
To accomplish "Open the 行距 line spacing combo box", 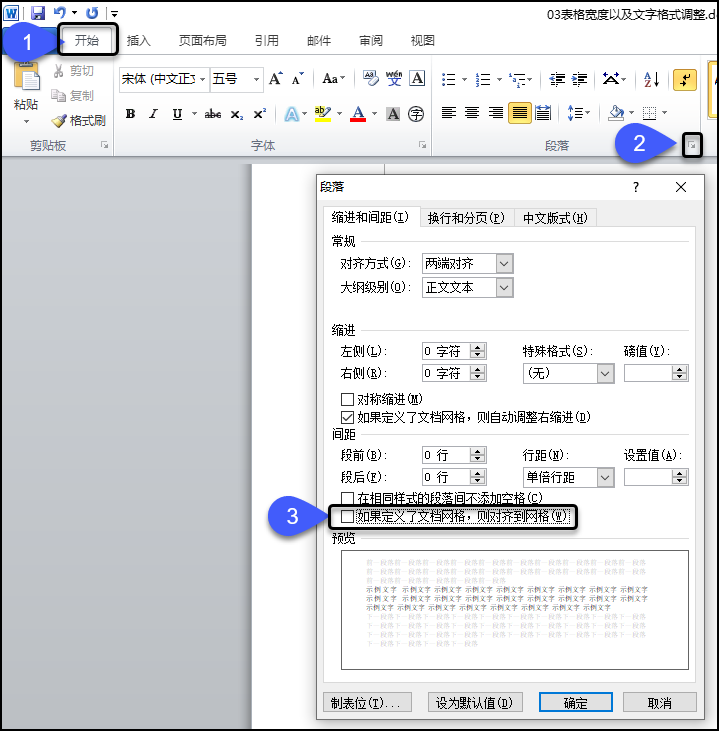I will pyautogui.click(x=568, y=477).
